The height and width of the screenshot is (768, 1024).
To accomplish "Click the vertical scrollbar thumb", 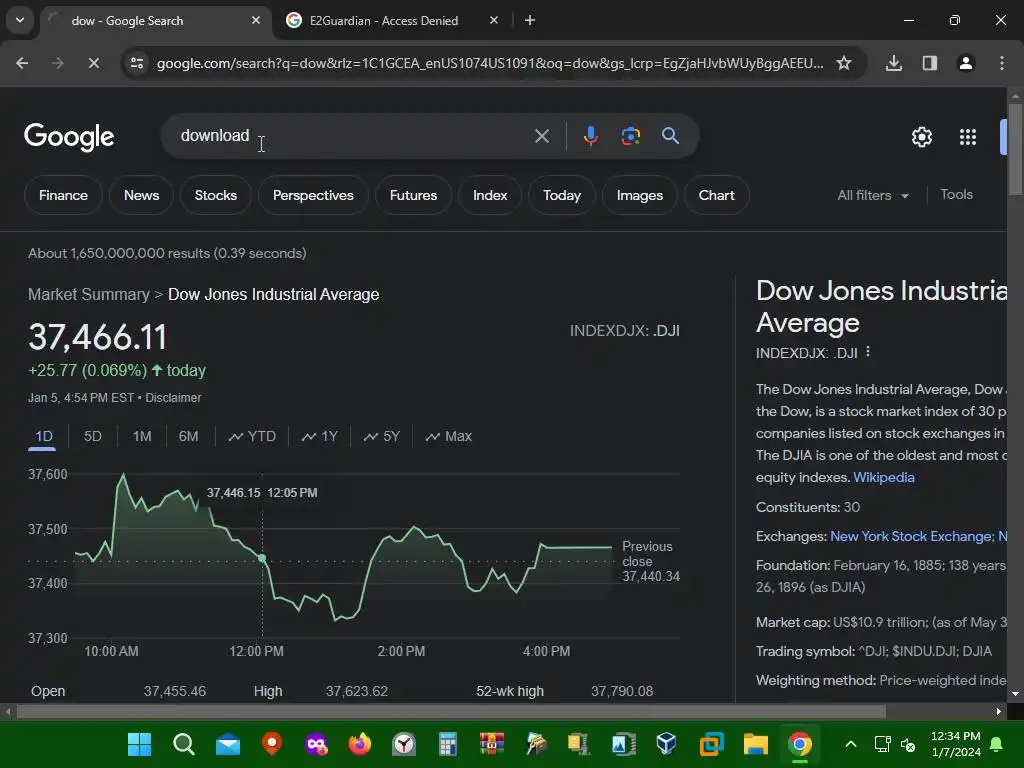I will tap(1015, 149).
